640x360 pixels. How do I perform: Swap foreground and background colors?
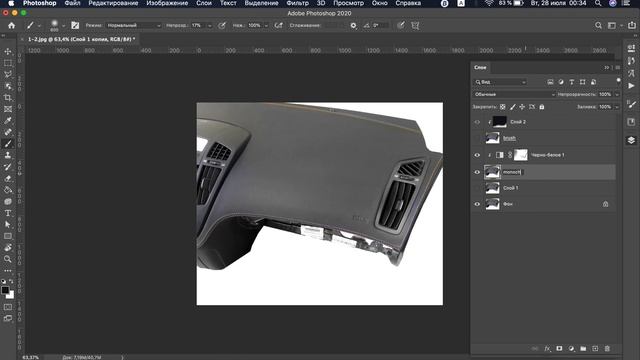(11, 281)
